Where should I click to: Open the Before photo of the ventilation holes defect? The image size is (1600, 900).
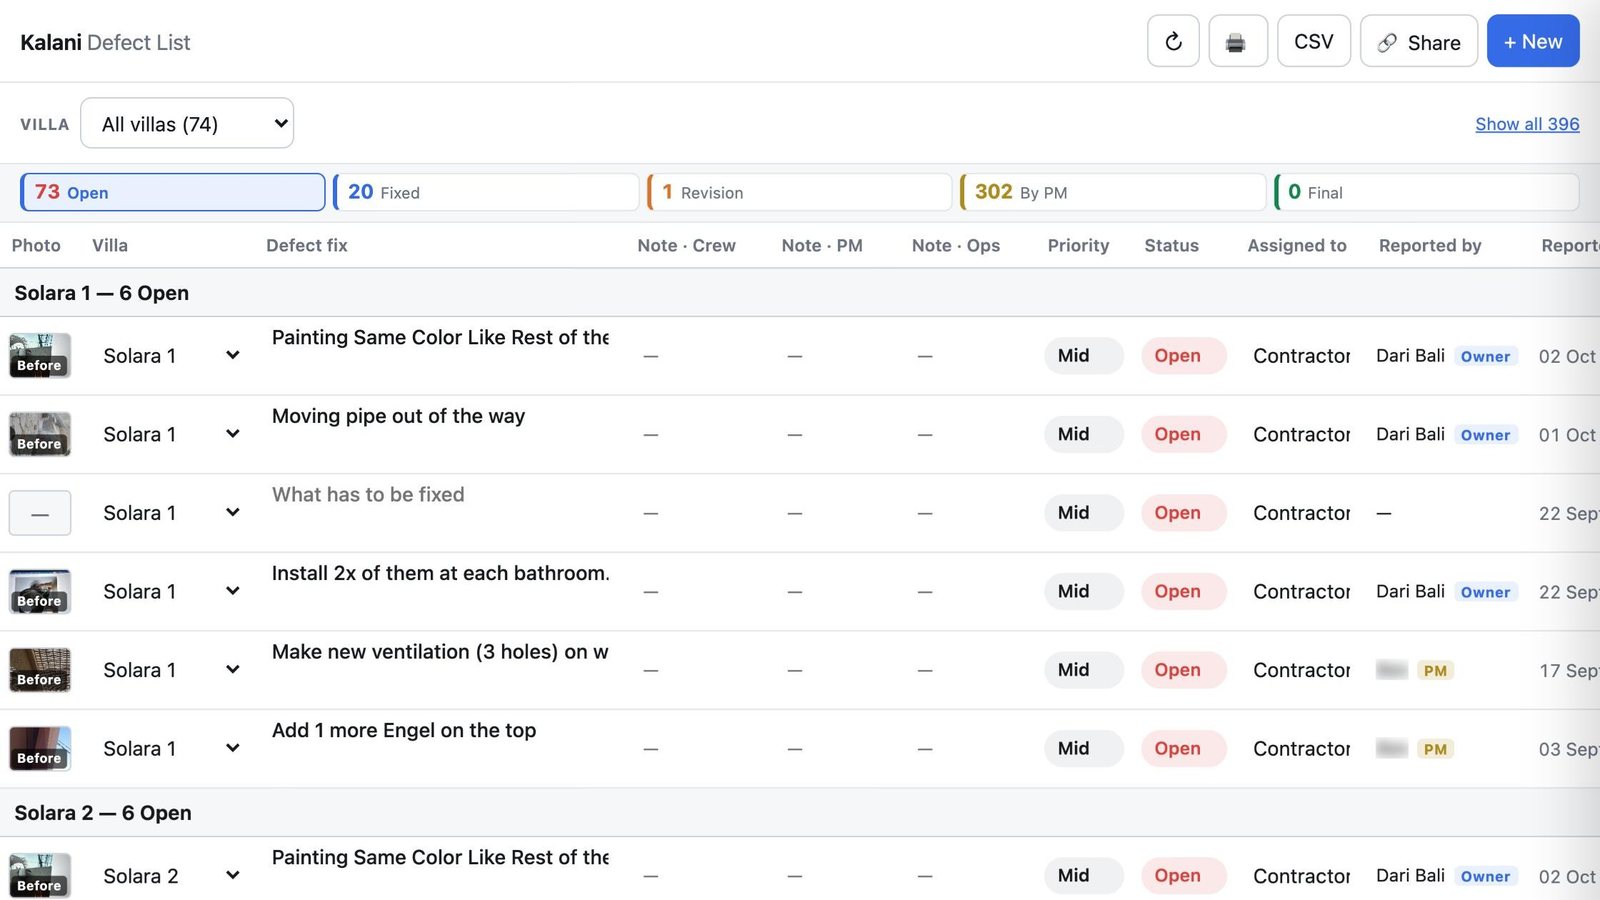coord(40,670)
